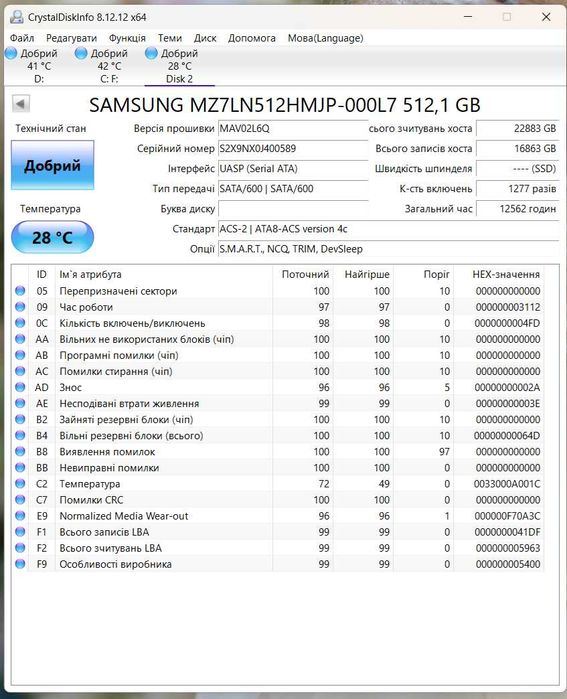Open the Файл menu
This screenshot has width=567, height=699.
(x=22, y=38)
